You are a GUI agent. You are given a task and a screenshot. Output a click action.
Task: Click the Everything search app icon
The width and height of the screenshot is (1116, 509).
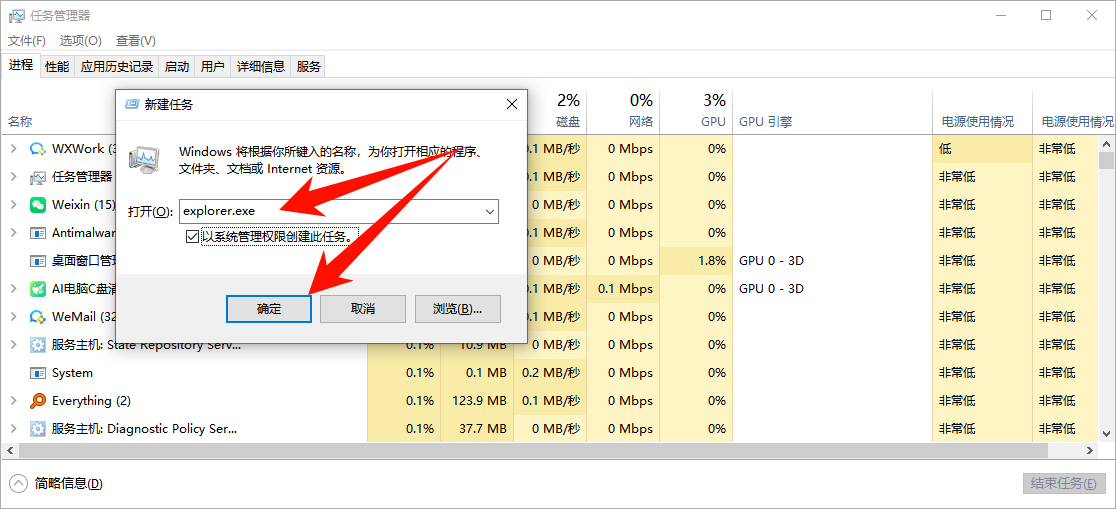37,401
